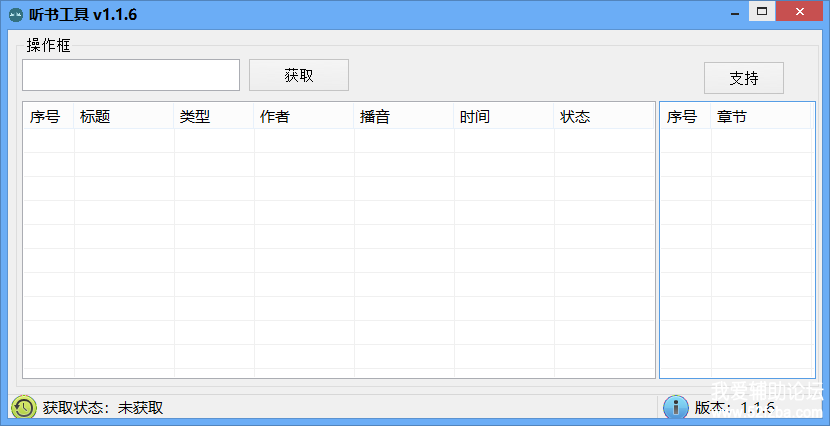Image resolution: width=830 pixels, height=426 pixels.
Task: Minimize the 听书工具 window
Action: pos(735,12)
